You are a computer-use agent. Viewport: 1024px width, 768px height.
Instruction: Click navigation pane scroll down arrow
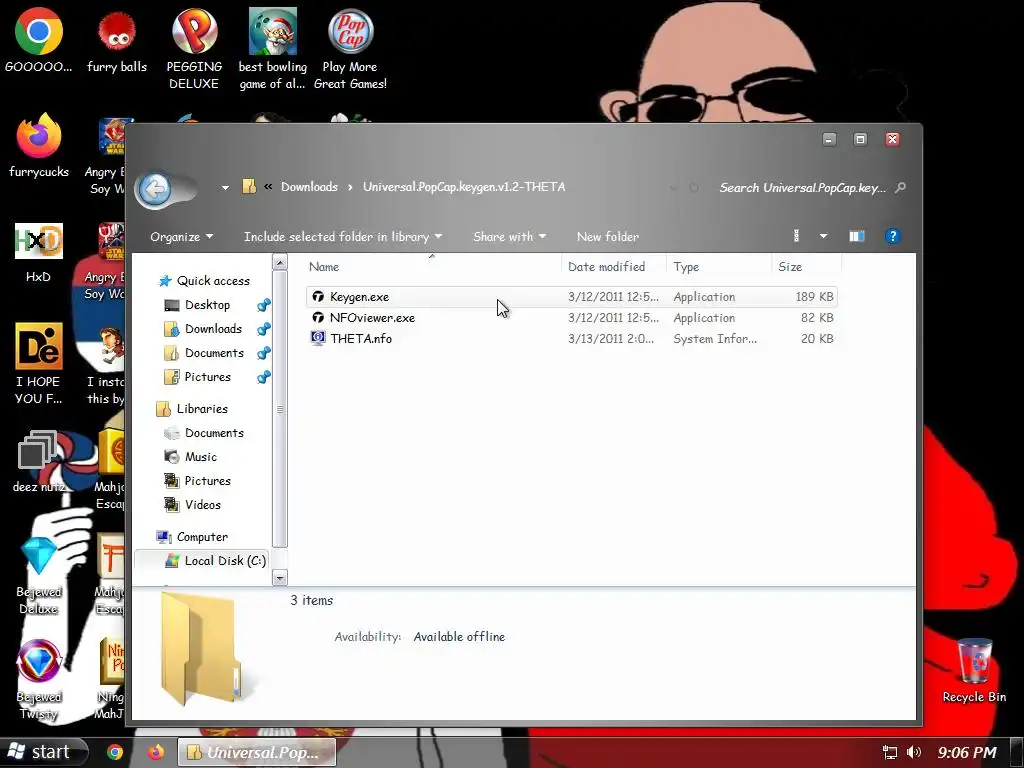pyautogui.click(x=280, y=578)
